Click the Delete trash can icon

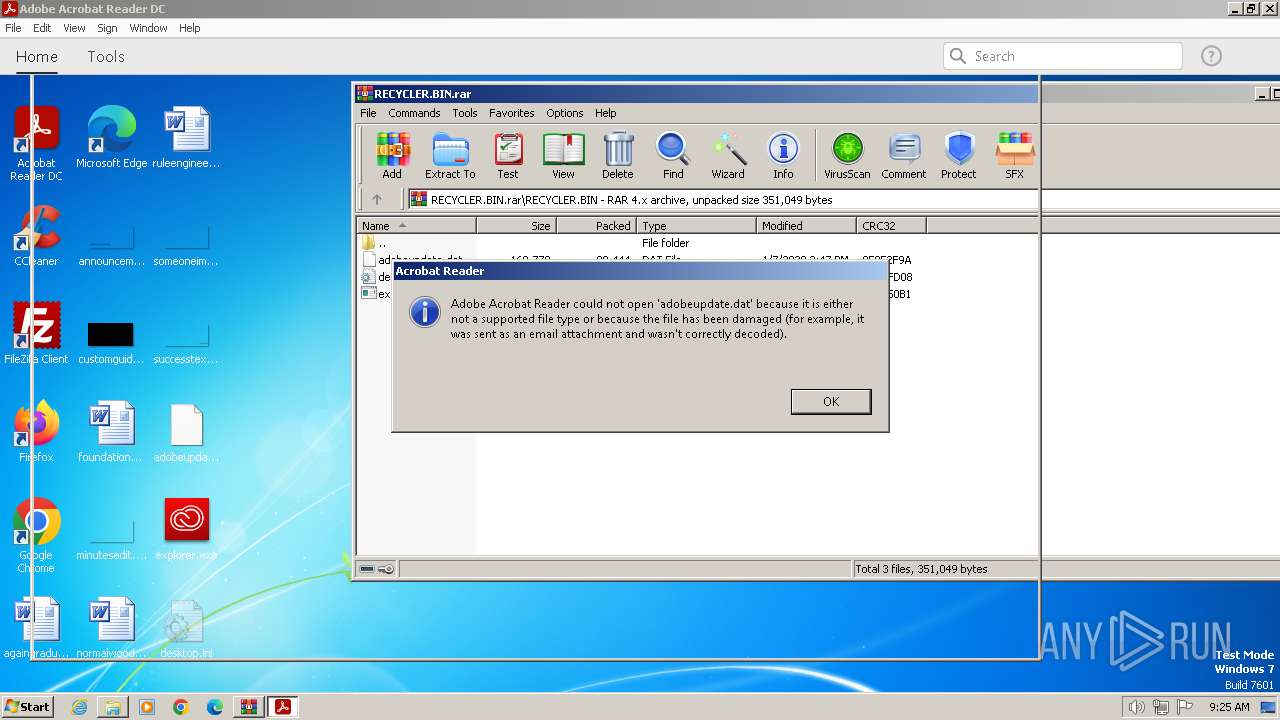(x=617, y=156)
